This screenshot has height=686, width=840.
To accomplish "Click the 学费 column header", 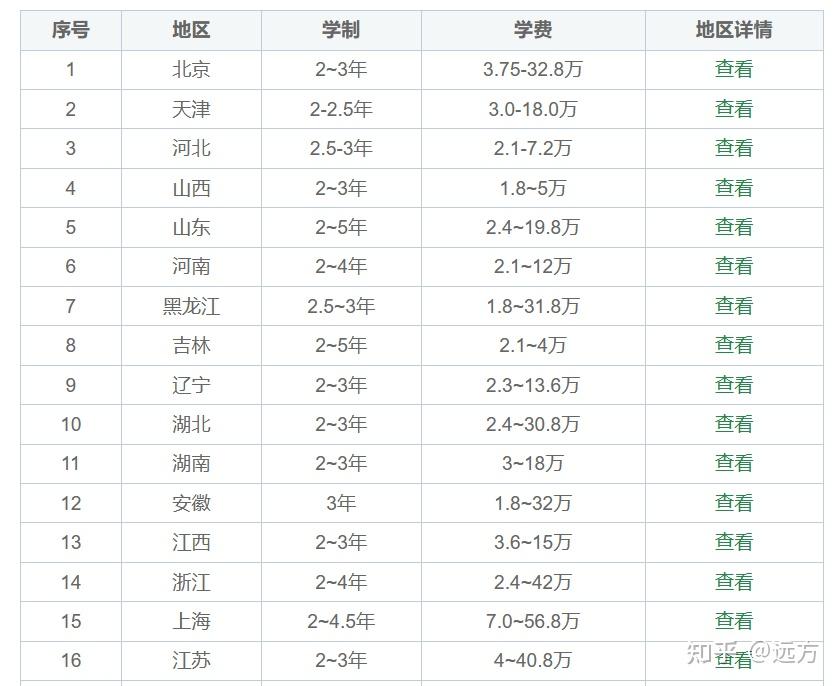I will pyautogui.click(x=533, y=30).
